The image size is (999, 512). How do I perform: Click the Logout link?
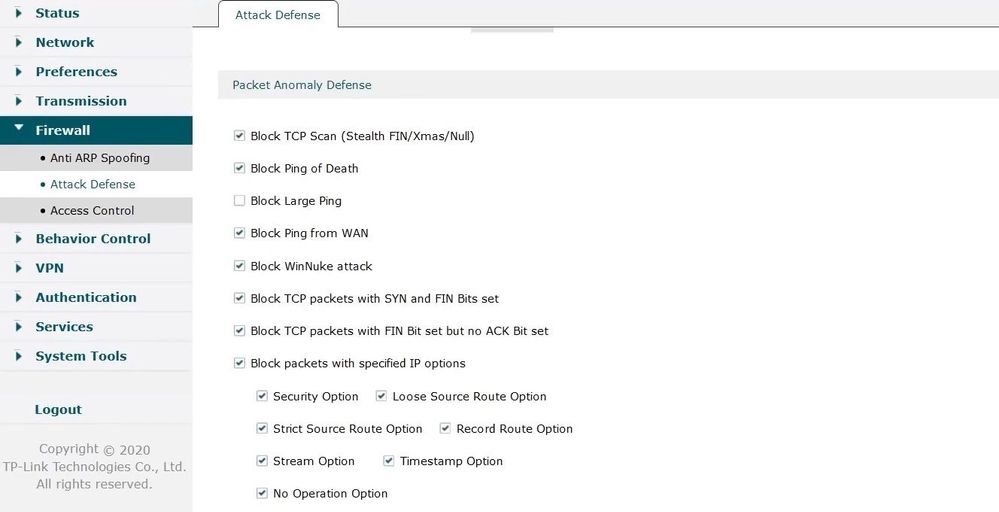click(x=58, y=410)
